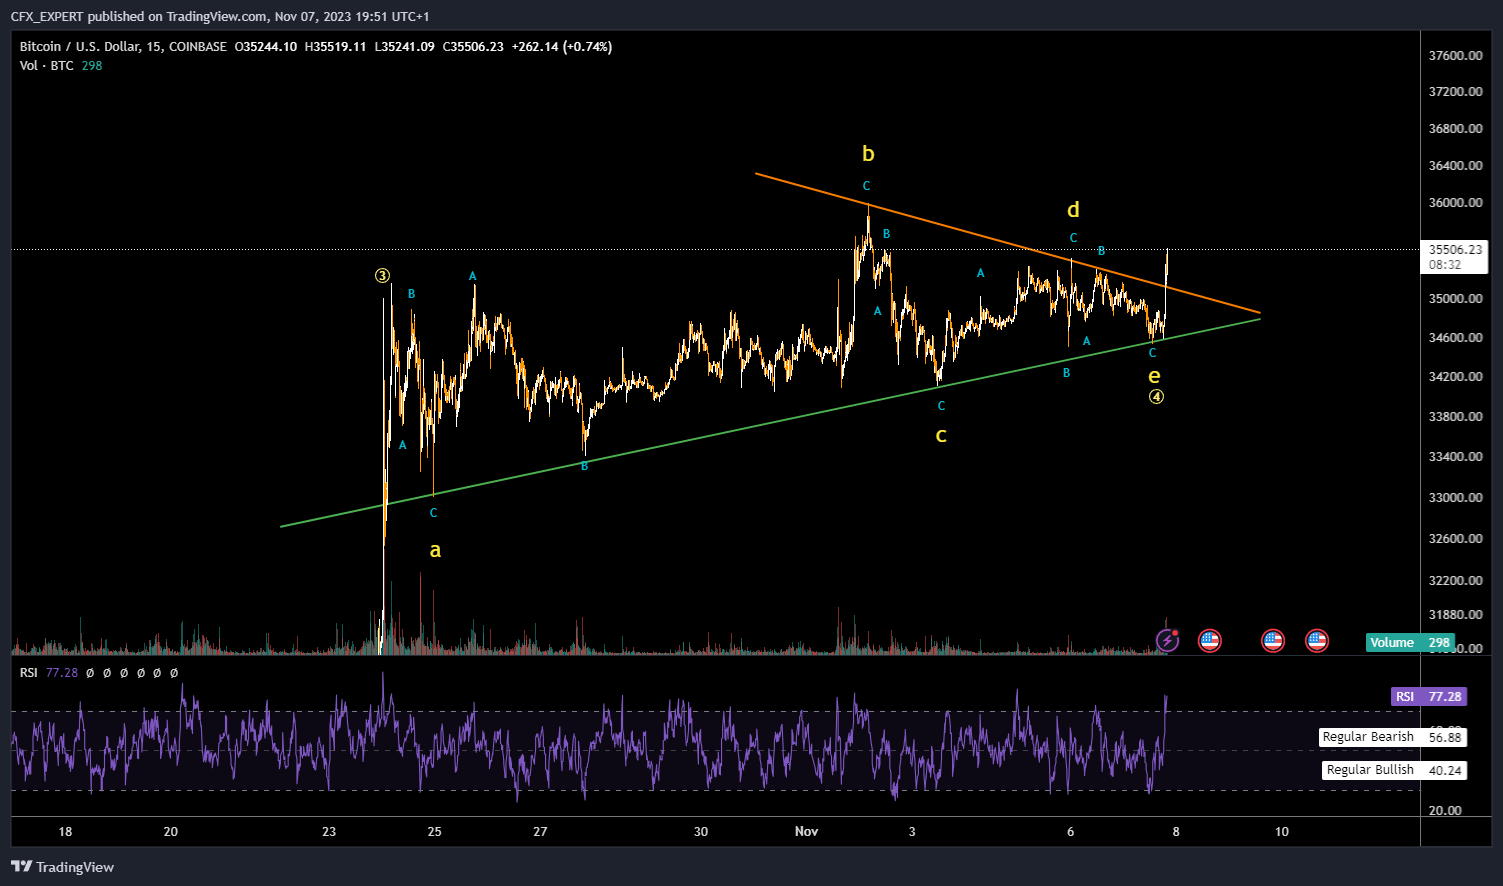Click the H35519.11 high price value

[336, 46]
